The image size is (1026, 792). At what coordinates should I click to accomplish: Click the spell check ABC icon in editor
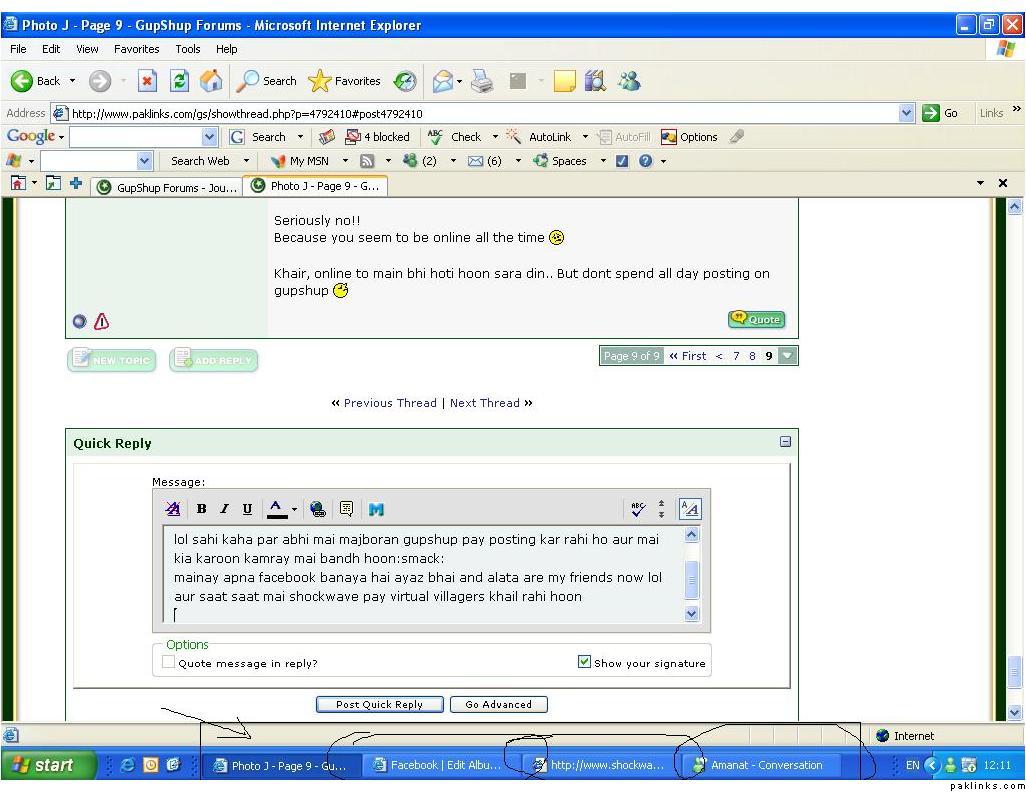pyautogui.click(x=638, y=509)
